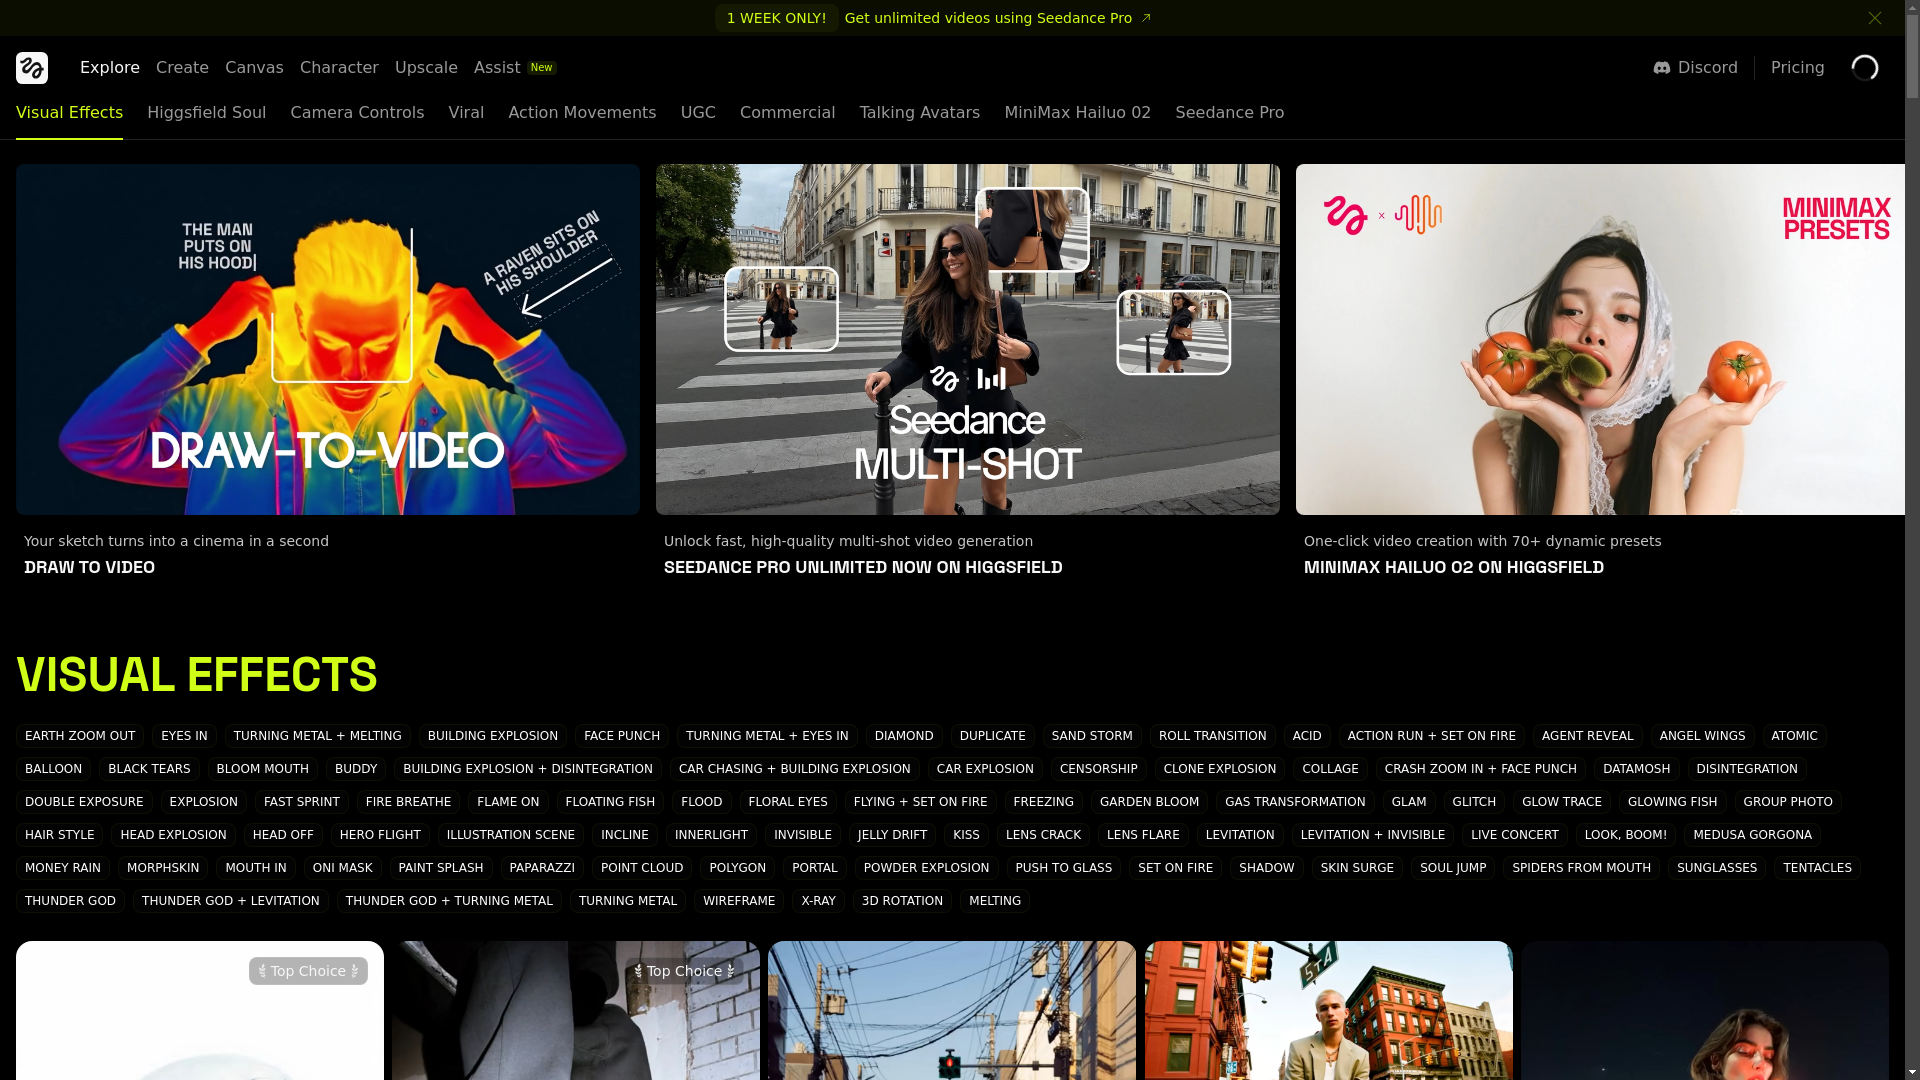Open the Explore menu item

110,68
